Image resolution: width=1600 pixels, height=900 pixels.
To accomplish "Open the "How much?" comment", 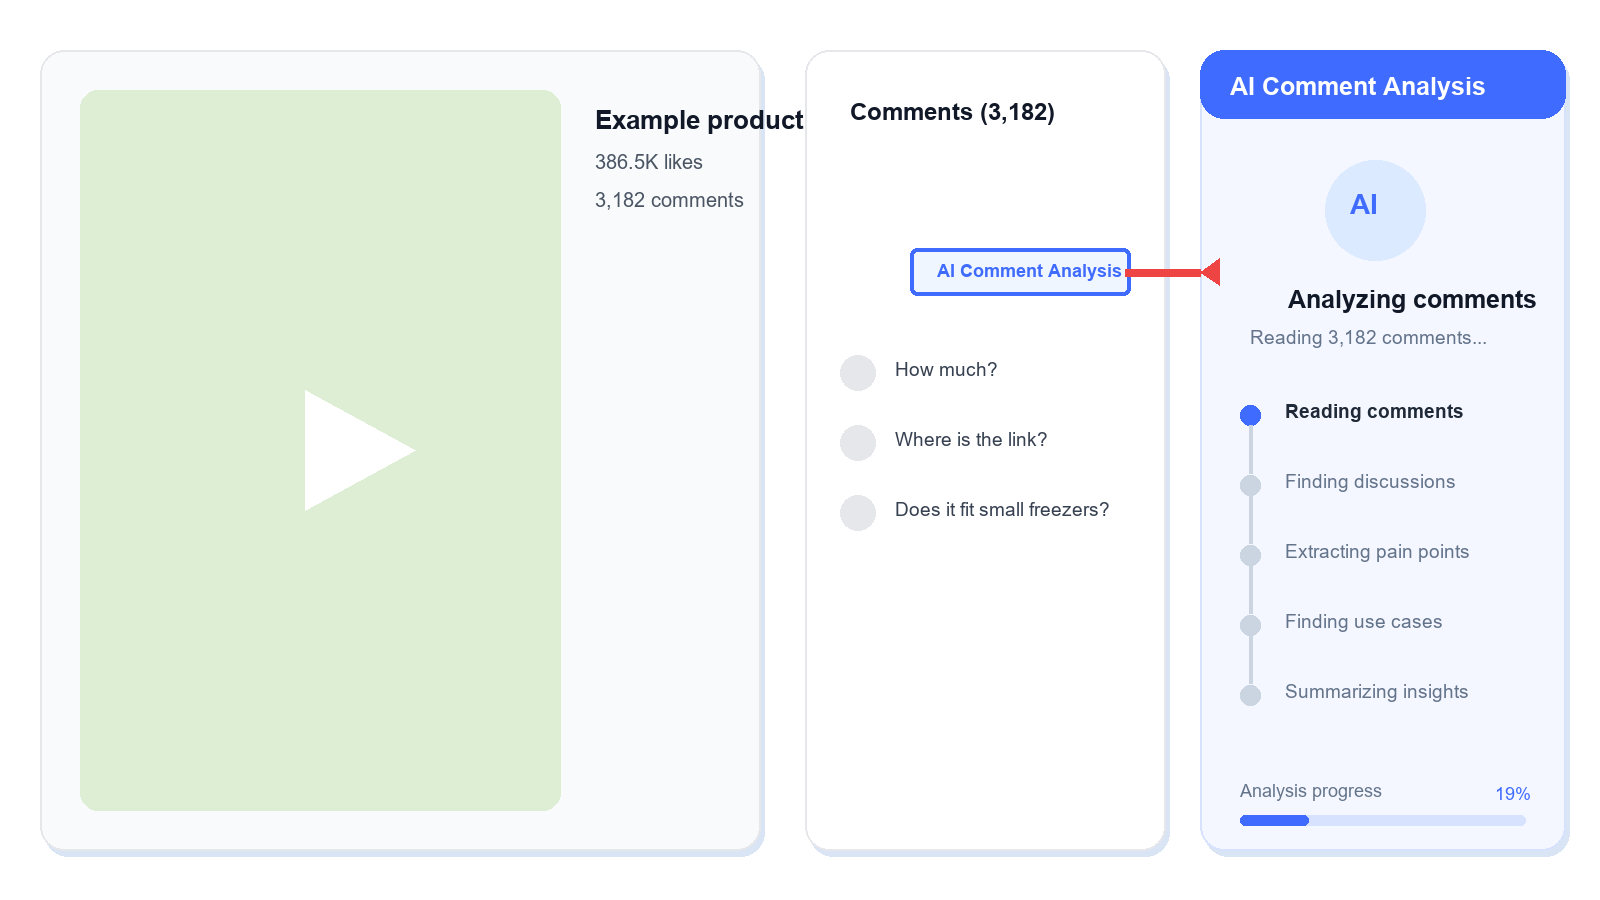I will [946, 370].
